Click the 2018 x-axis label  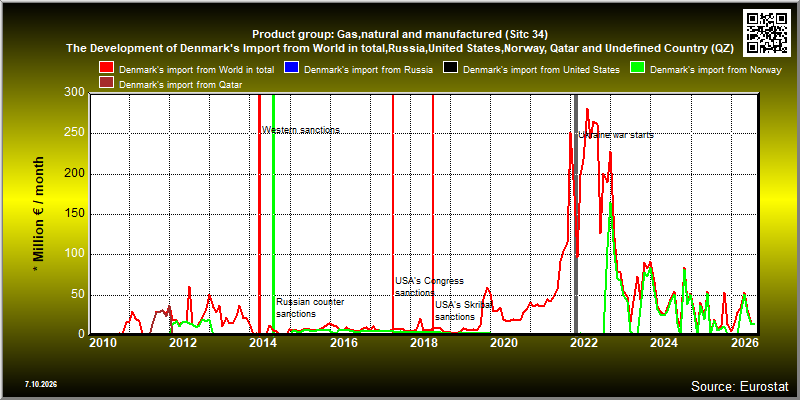click(423, 342)
